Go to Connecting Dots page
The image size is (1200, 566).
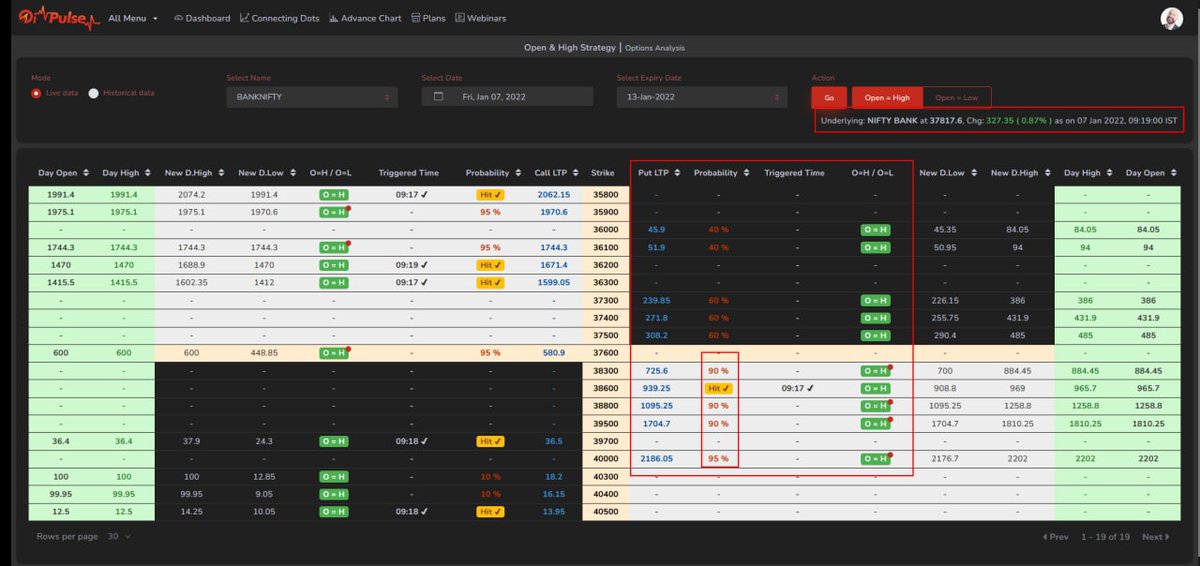click(x=280, y=18)
